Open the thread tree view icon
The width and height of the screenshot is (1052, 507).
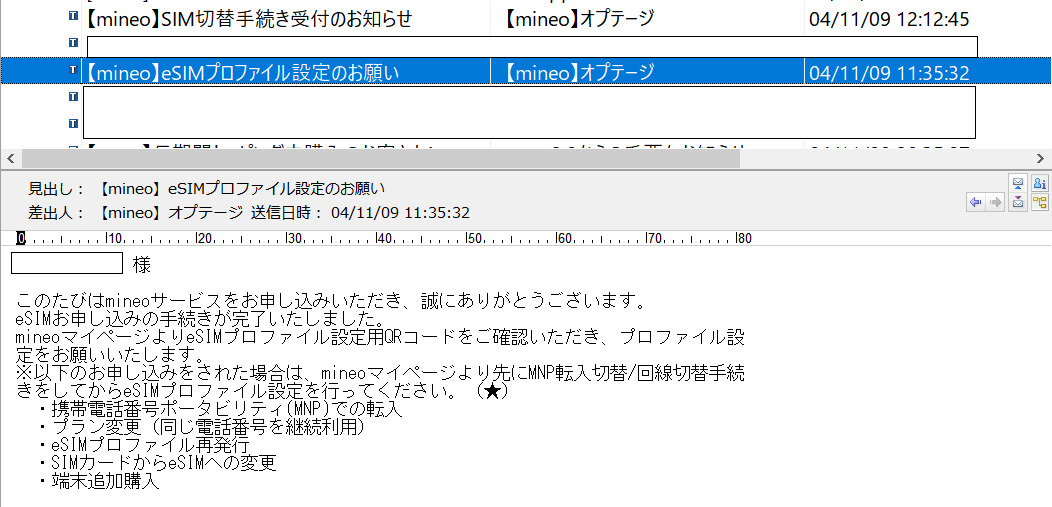tap(1040, 202)
